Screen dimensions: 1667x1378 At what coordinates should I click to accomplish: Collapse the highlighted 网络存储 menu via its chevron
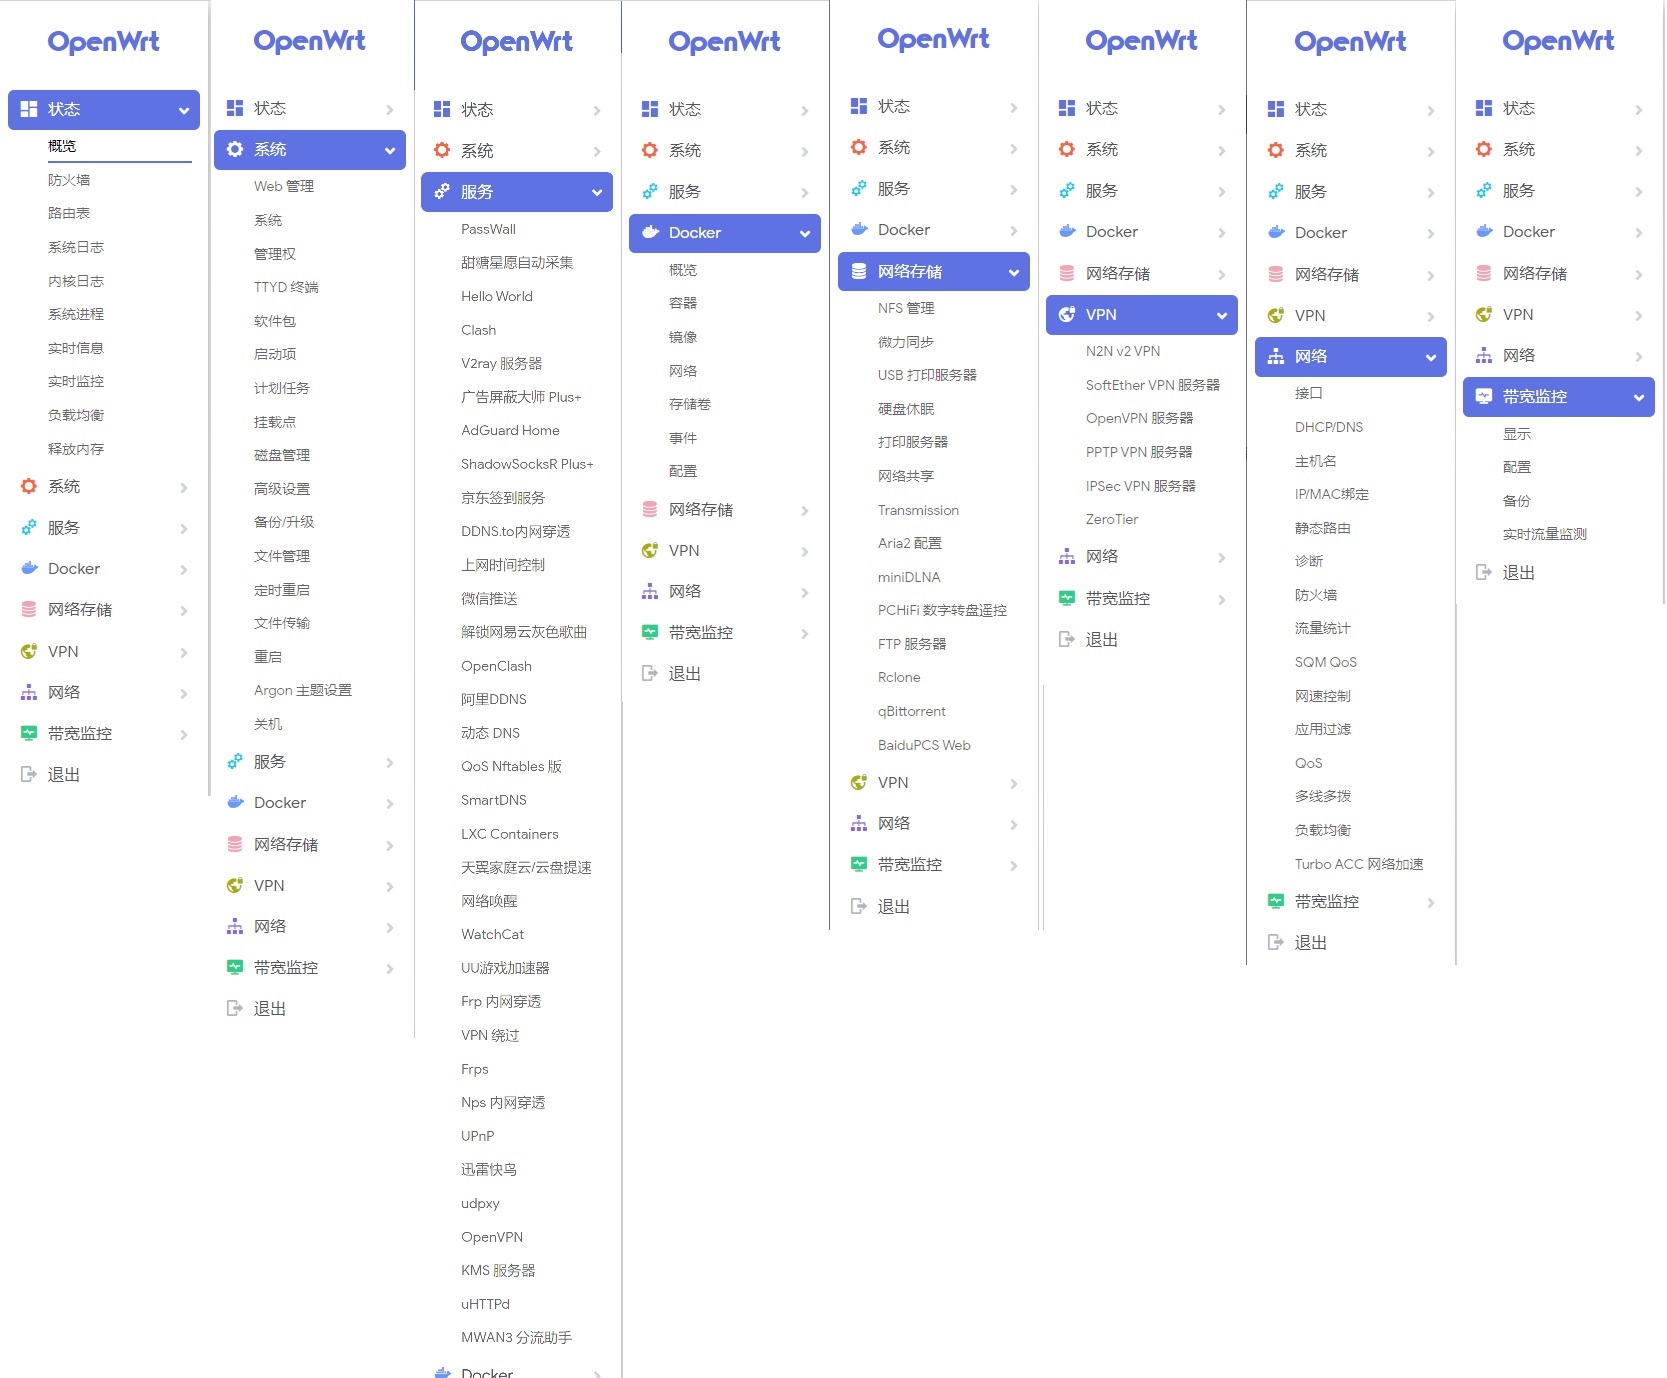(1013, 272)
